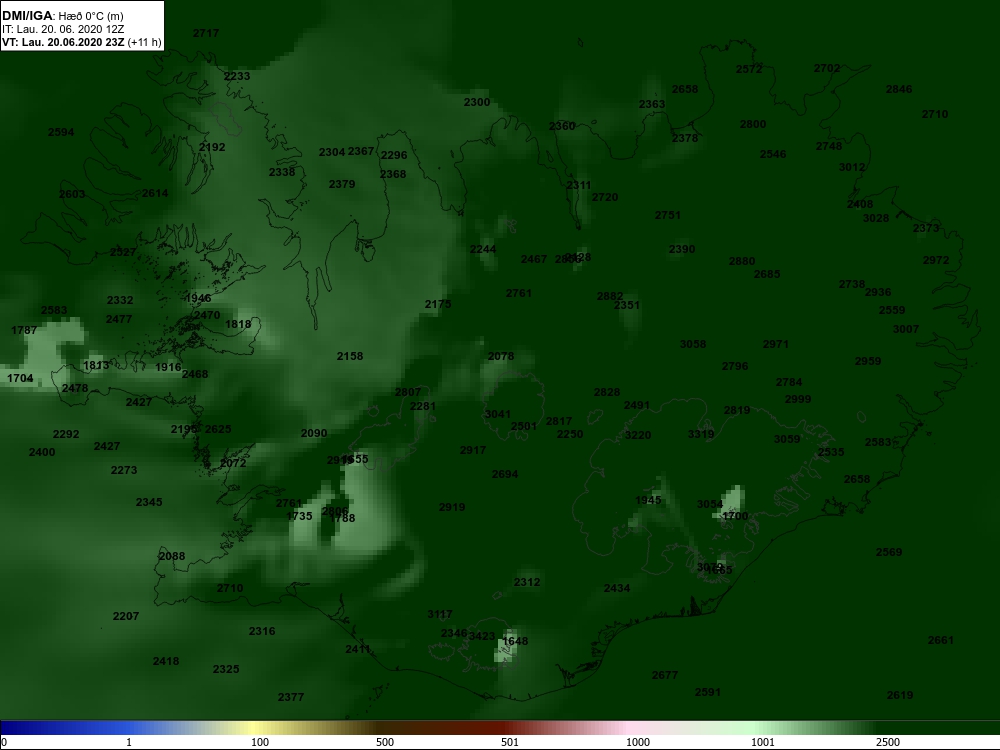Click the freezing-level value 2594
The width and height of the screenshot is (1000, 750).
coord(61,132)
